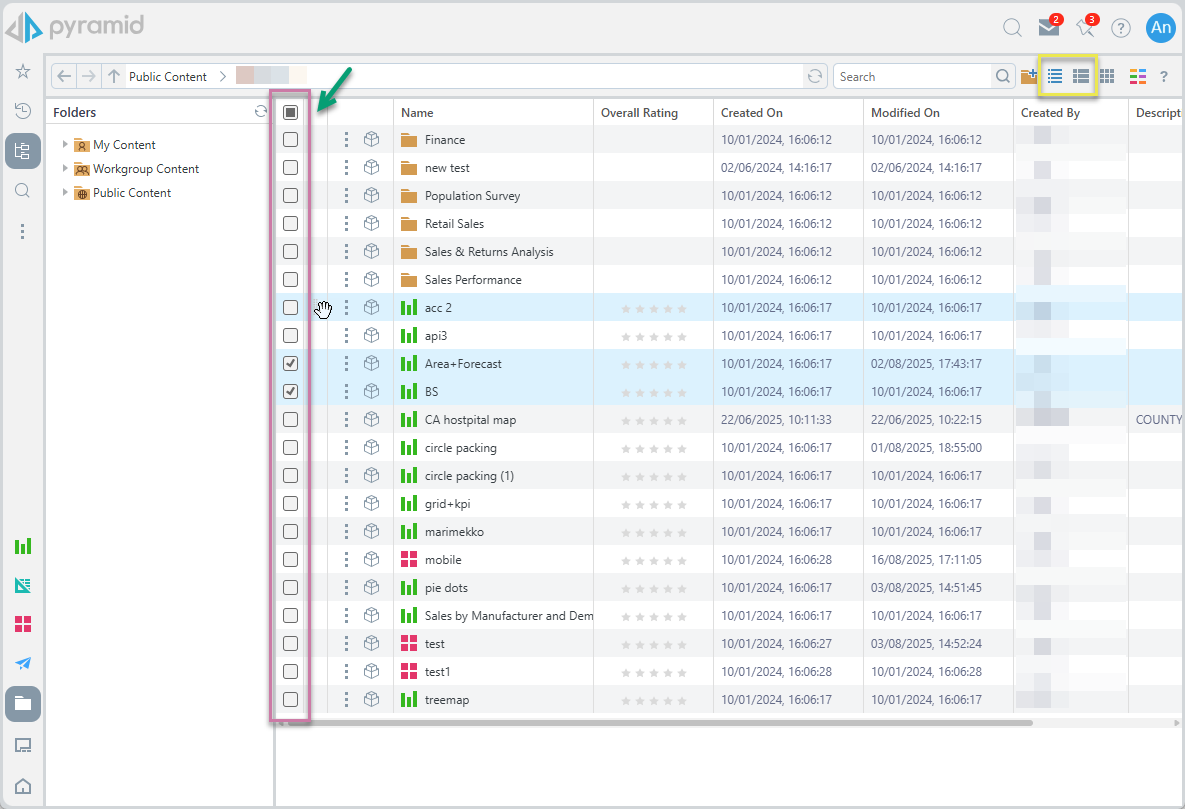Switch to thumbnail grid view icon
Viewport: 1185px width, 809px height.
click(1107, 76)
